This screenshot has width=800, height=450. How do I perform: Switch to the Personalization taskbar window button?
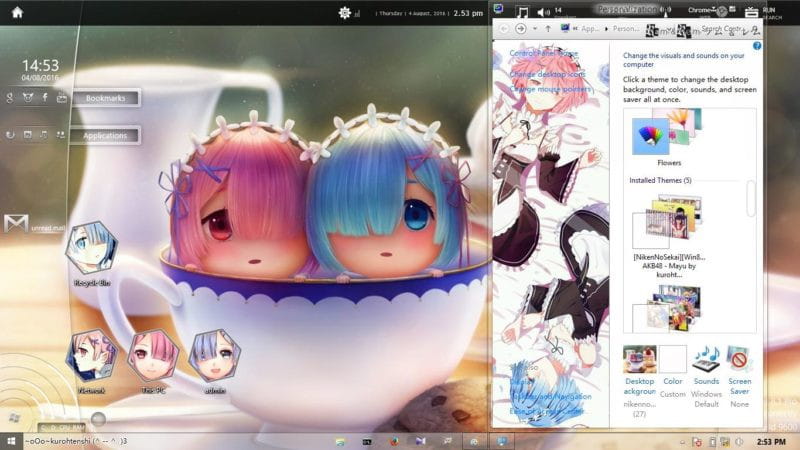tap(502, 441)
